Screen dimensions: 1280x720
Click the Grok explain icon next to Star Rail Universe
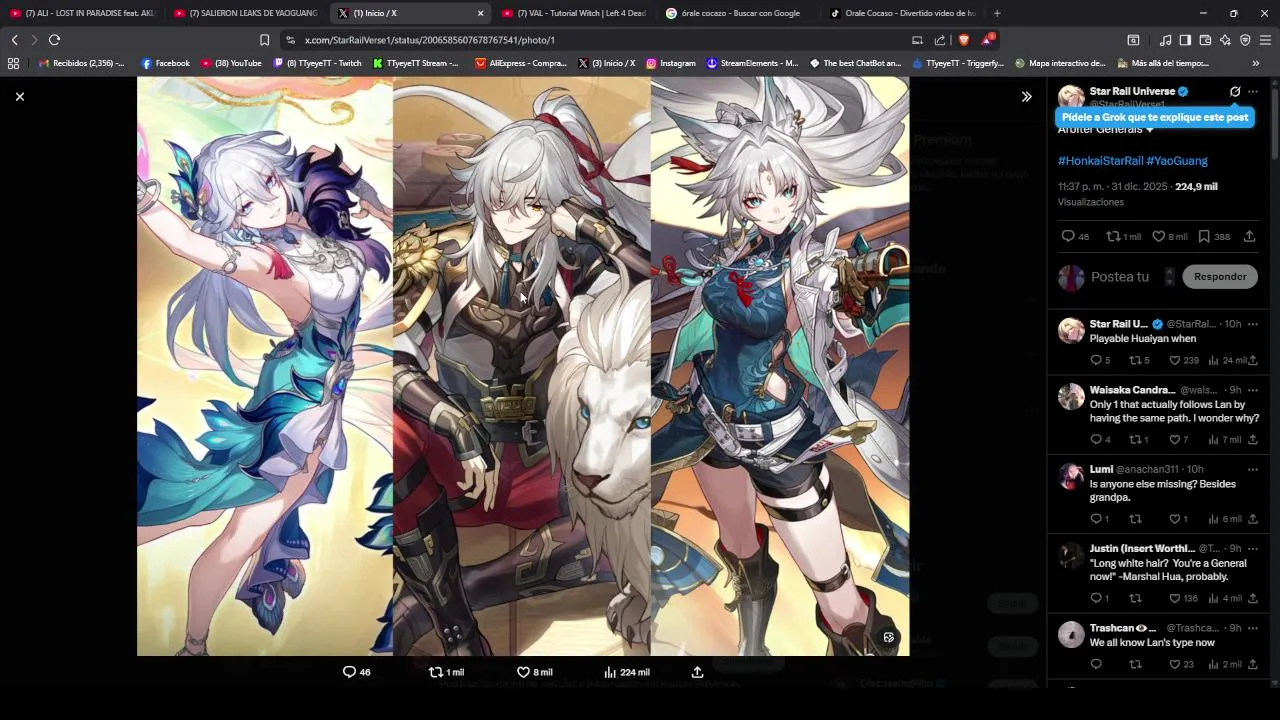pos(1235,92)
